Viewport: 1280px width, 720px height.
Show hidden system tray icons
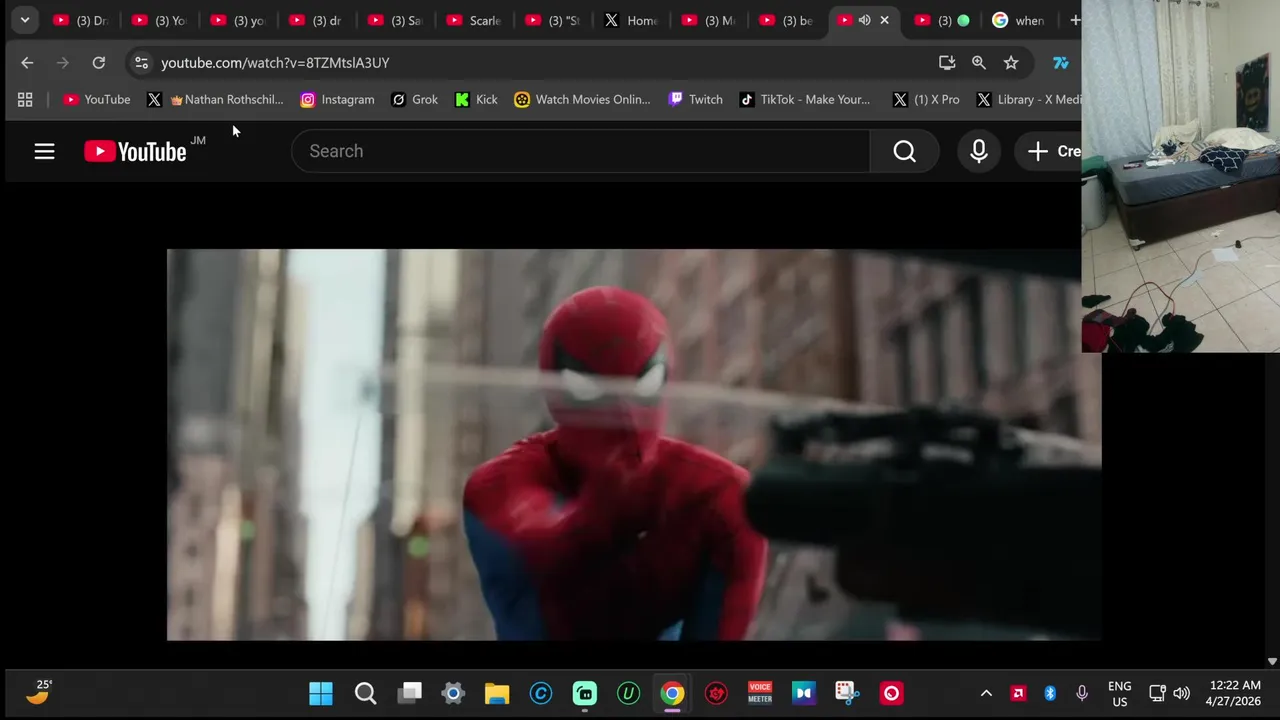pyautogui.click(x=986, y=693)
